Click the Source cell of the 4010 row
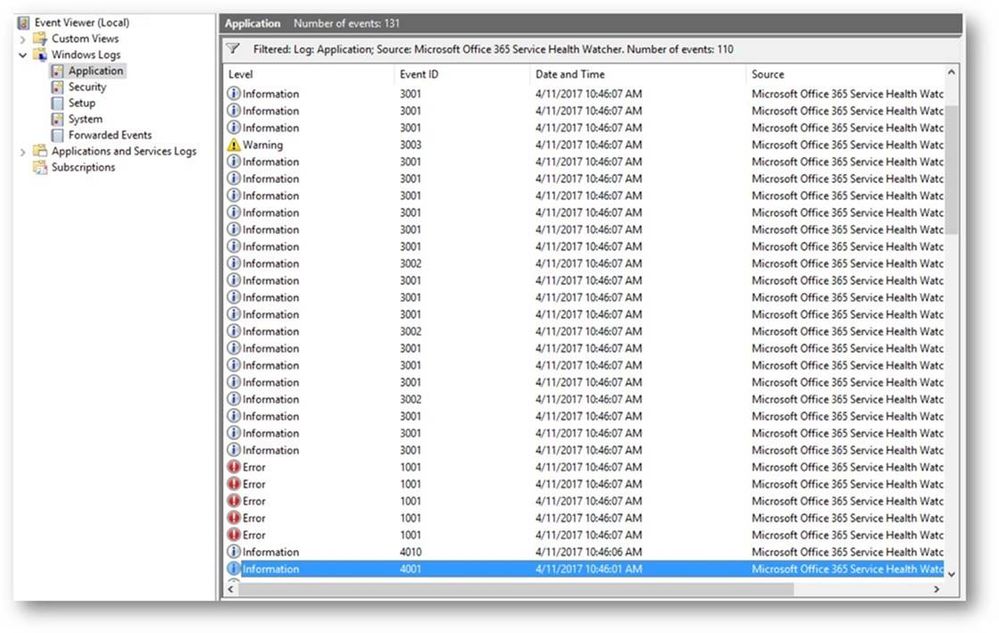Screen dimensions: 999x633 (847, 551)
